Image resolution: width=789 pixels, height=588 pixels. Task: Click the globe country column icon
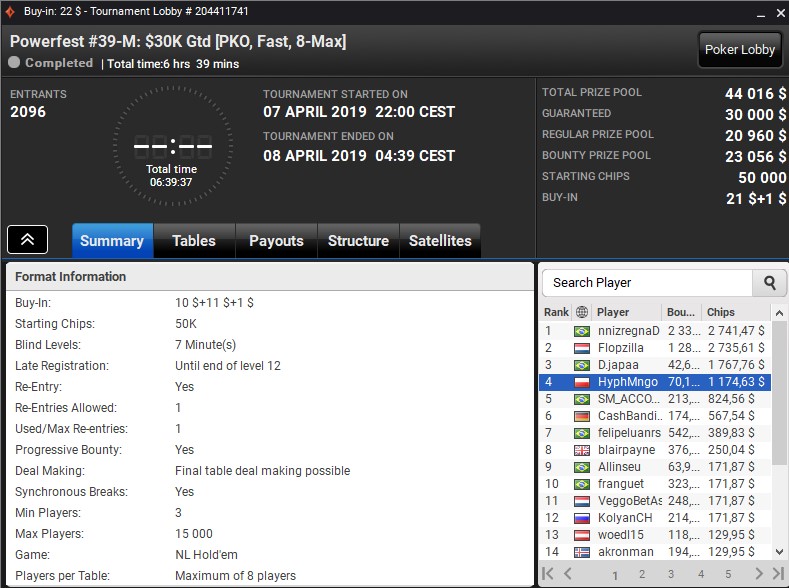(x=581, y=312)
